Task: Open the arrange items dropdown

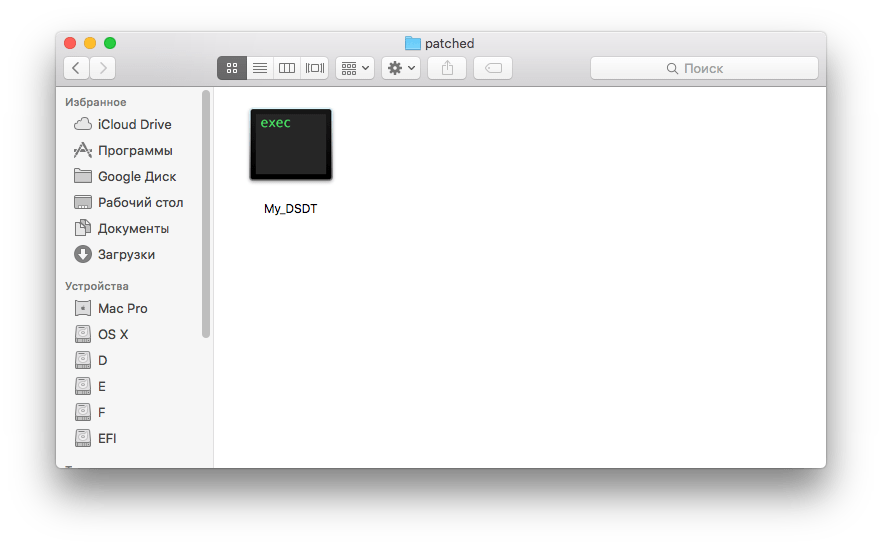Action: click(355, 68)
